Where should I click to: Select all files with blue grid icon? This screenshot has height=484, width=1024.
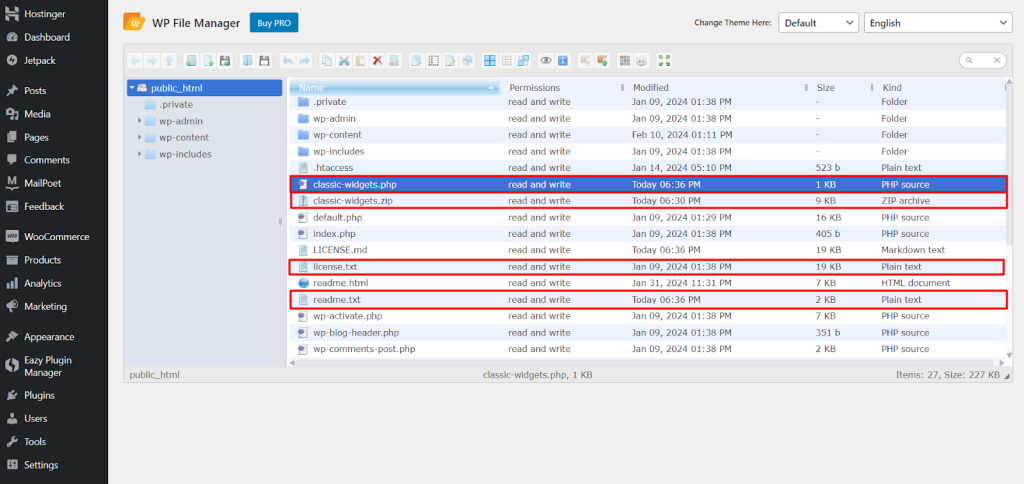(x=489, y=61)
